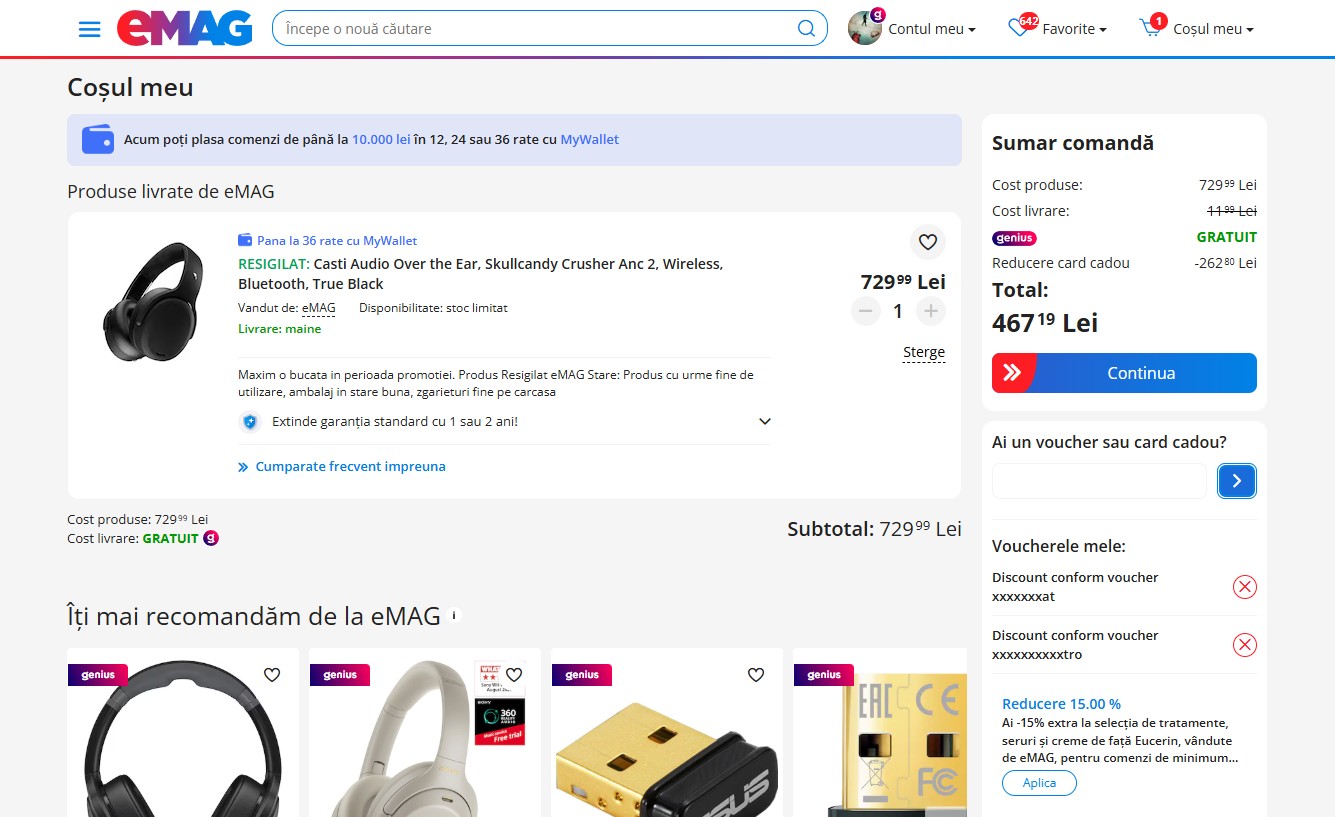Favorite the Sony headphones recommendation
1335x817 pixels.
514,675
